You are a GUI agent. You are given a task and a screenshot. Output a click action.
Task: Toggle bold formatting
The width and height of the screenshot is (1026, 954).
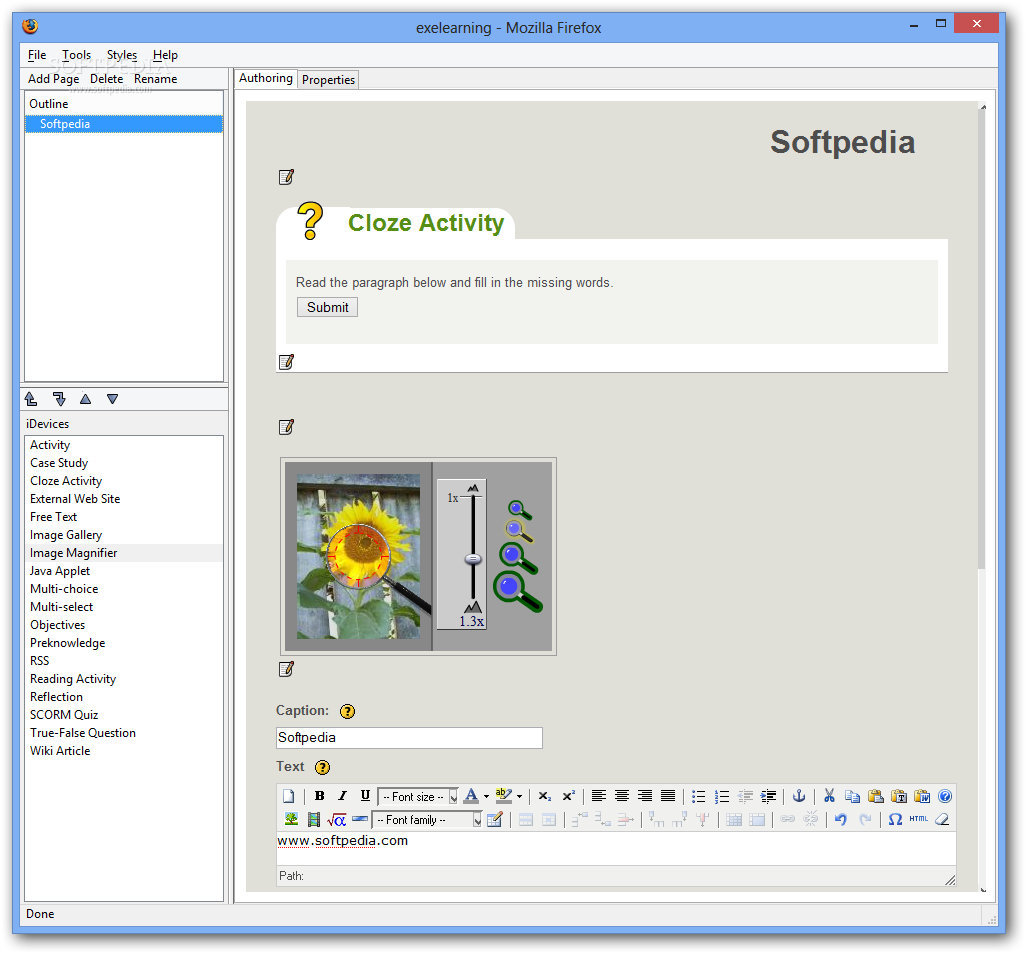tap(319, 796)
